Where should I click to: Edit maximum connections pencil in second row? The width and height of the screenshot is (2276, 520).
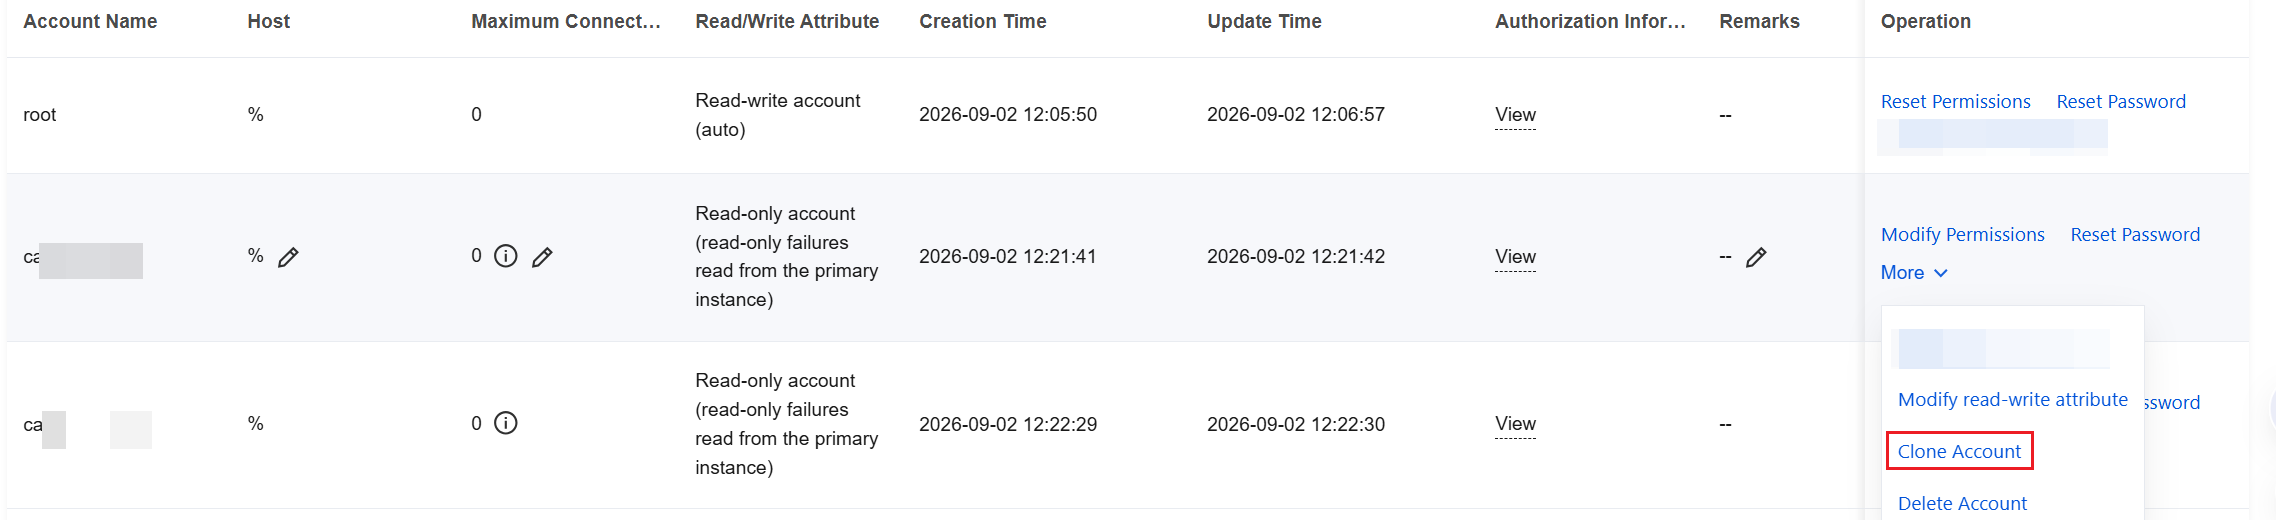pos(542,257)
